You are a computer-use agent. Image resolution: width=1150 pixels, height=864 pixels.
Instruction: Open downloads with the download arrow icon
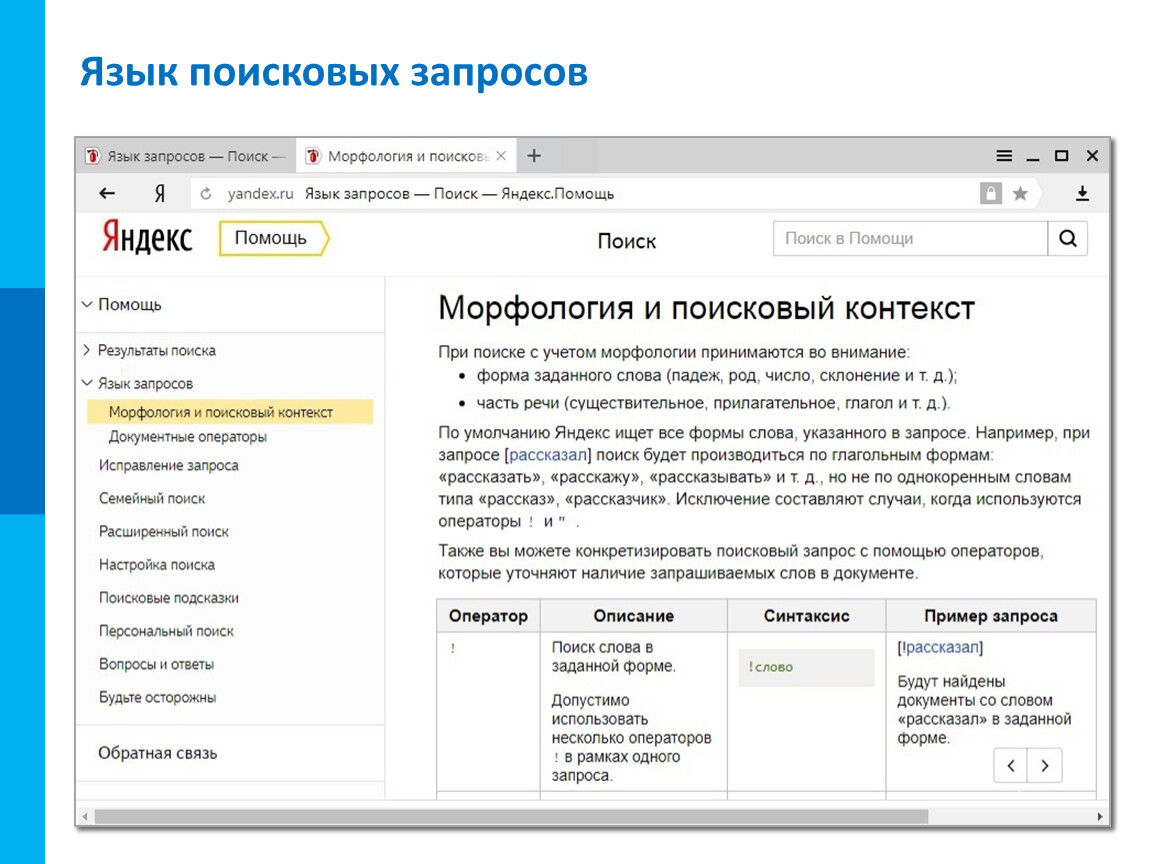pyautogui.click(x=1082, y=194)
